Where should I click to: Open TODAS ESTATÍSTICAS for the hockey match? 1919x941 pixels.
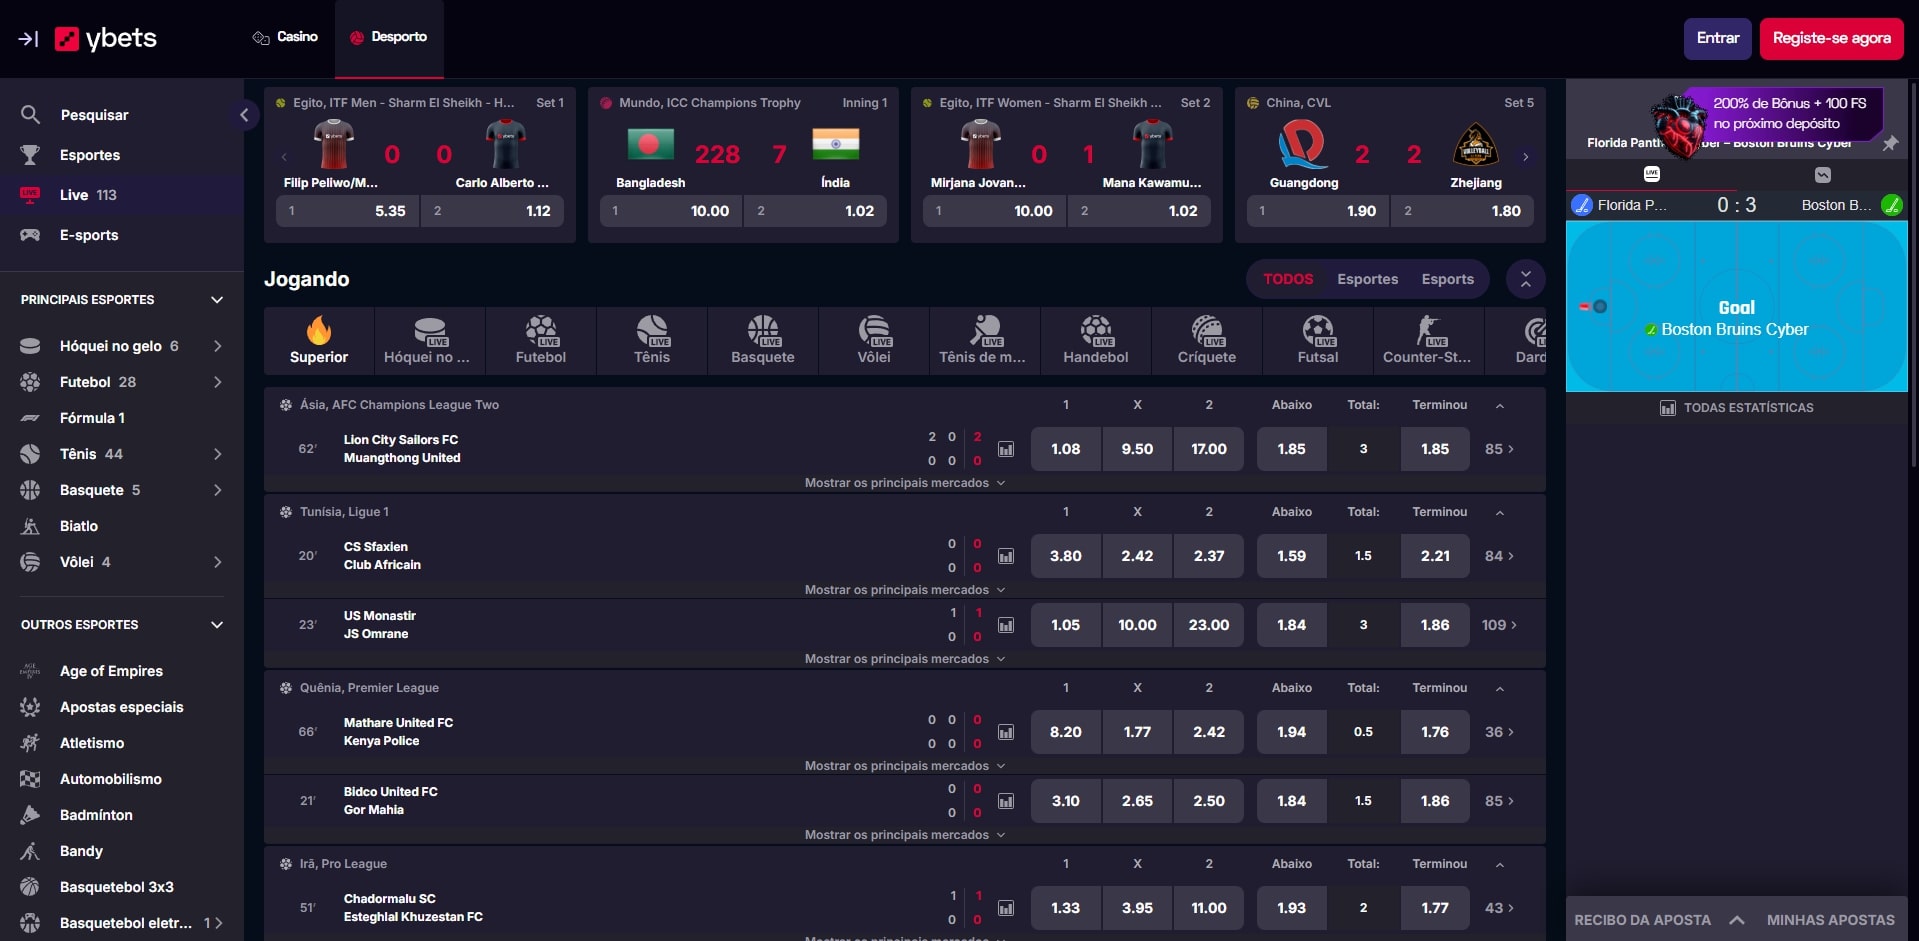[1736, 407]
